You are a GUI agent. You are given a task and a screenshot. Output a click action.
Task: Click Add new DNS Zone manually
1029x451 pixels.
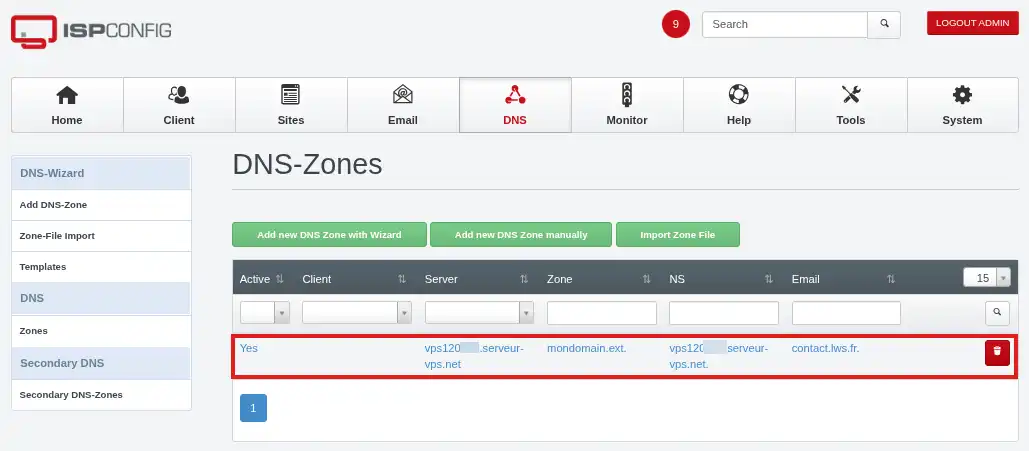pos(521,234)
